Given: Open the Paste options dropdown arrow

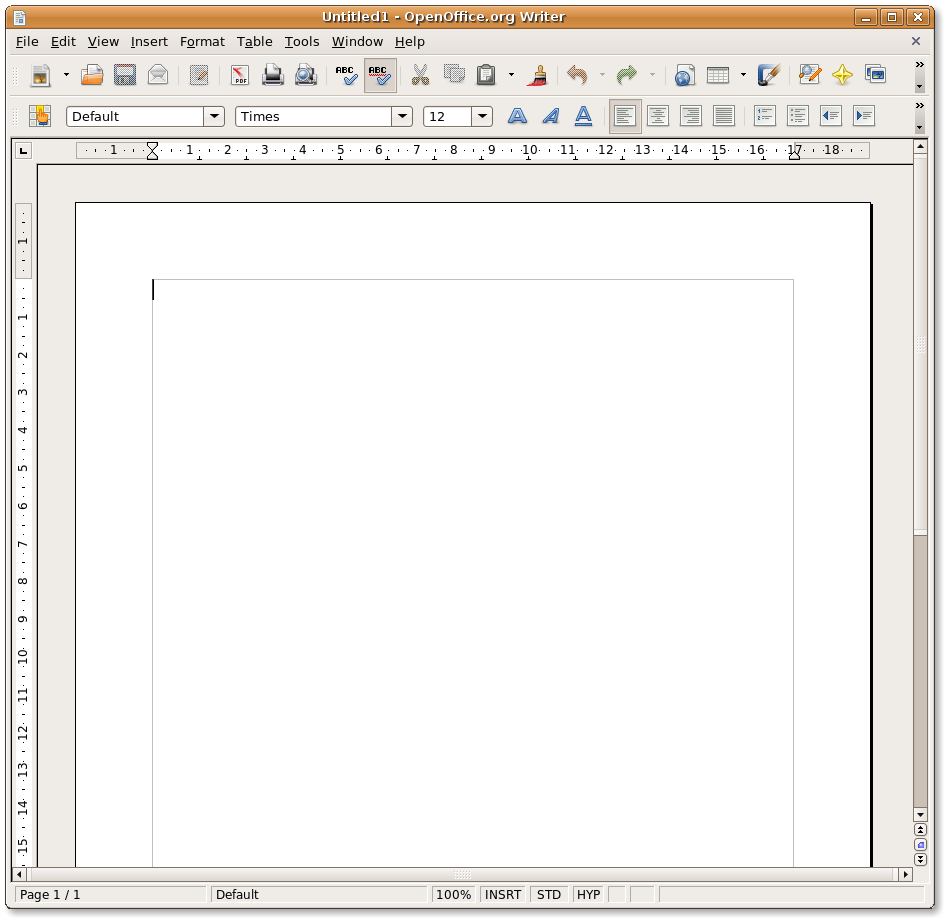Looking at the screenshot, I should pos(511,75).
